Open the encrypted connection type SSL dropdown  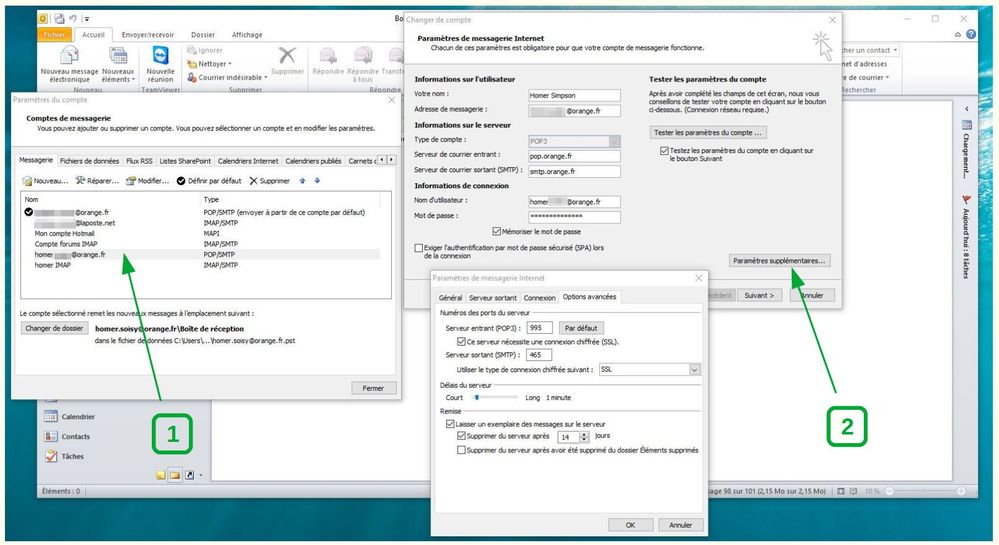tap(694, 369)
